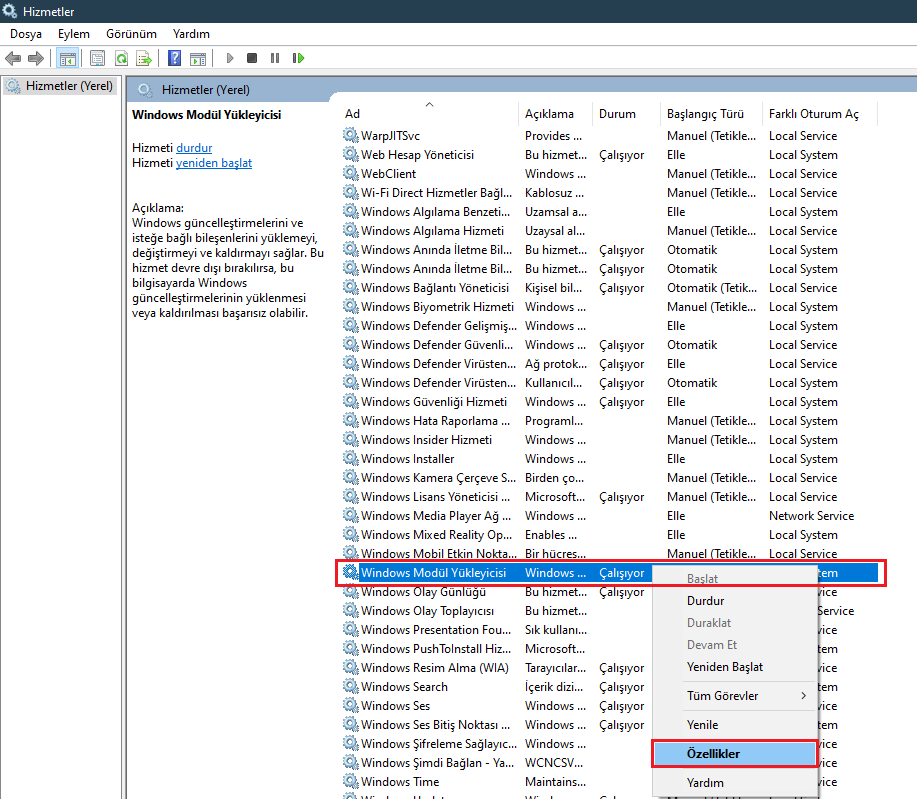Click the gear icon beside Web Hesap Yöneticisi
This screenshot has height=799, width=917.
[x=351, y=154]
